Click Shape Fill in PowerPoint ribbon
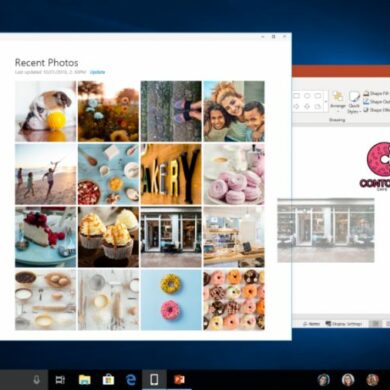390x390 pixels. click(x=376, y=94)
